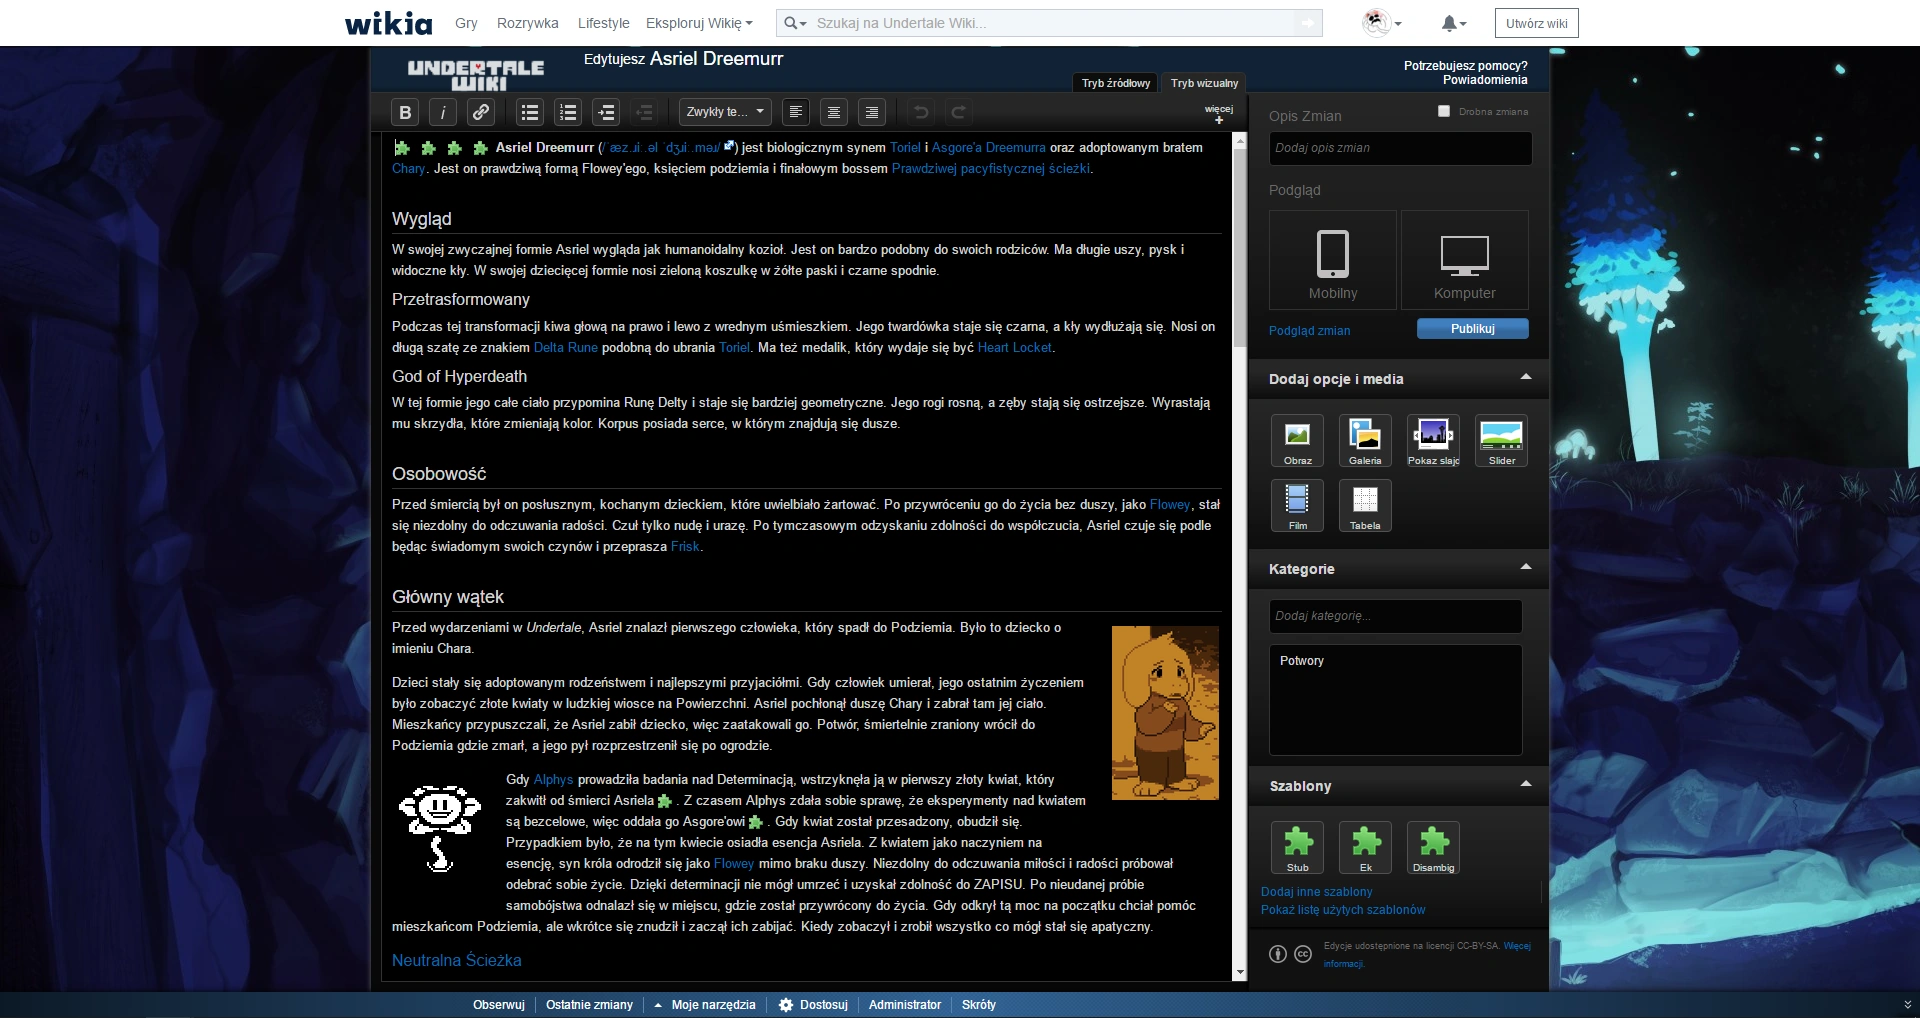Image resolution: width=1920 pixels, height=1018 pixels.
Task: Tick the Drobna zmiana checkbox
Action: tap(1444, 111)
